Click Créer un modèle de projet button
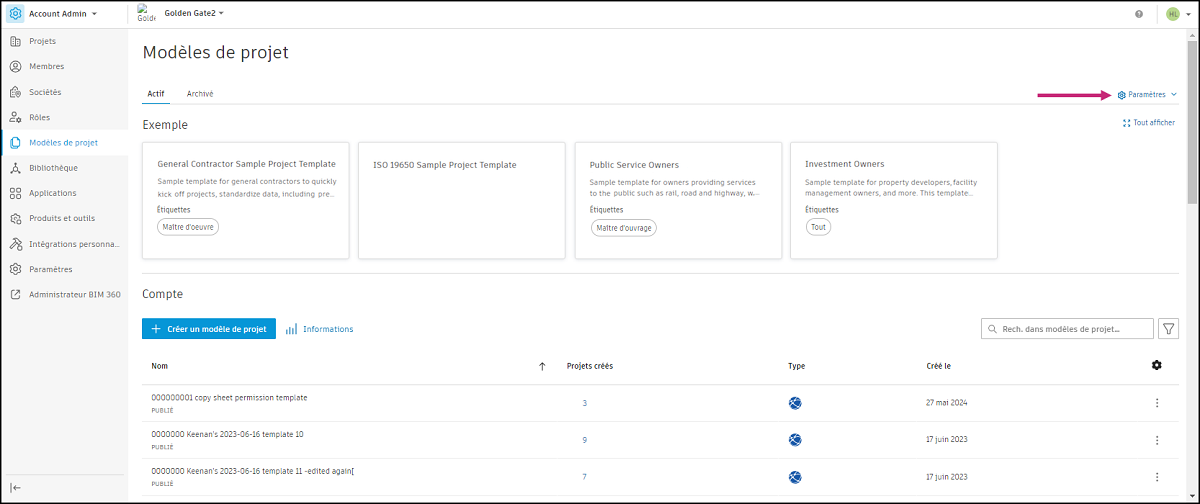The image size is (1200, 504). pos(209,329)
